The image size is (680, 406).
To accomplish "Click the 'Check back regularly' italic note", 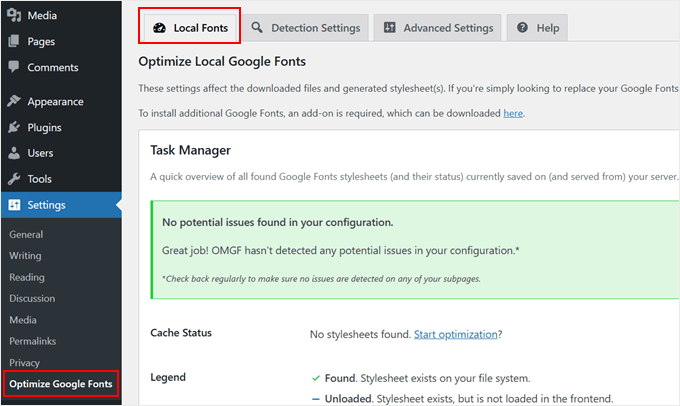I will pyautogui.click(x=321, y=279).
